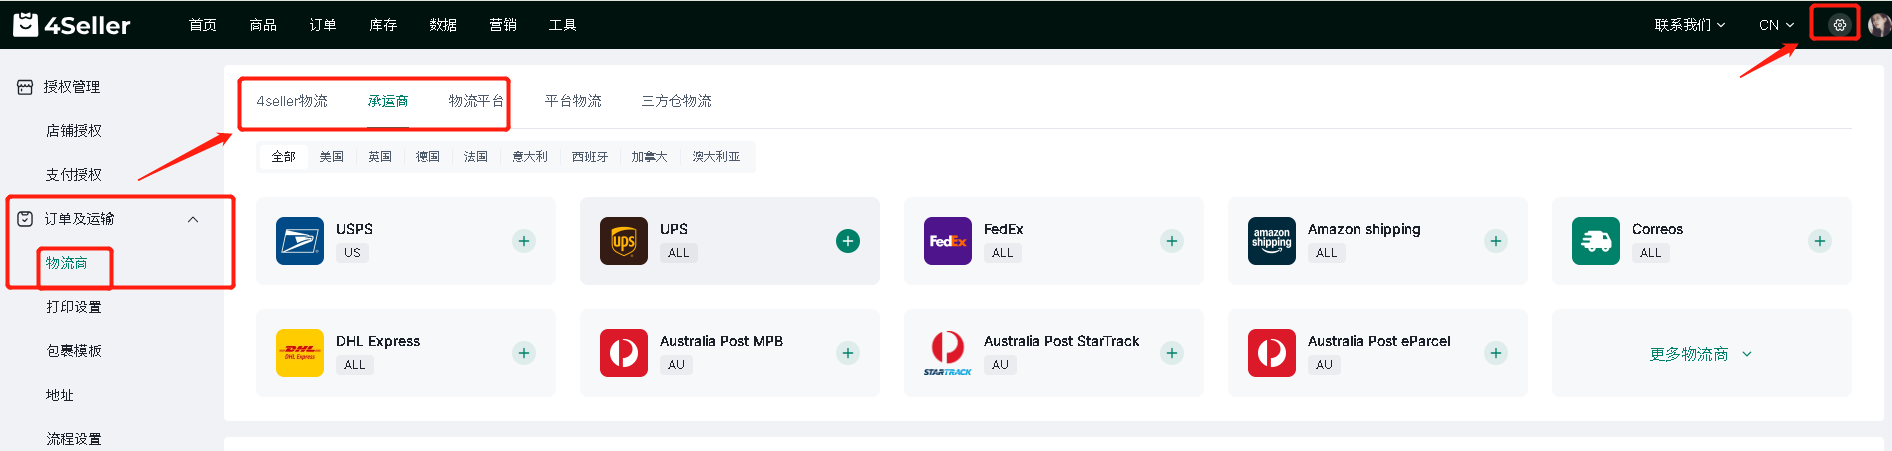Screen dimensions: 1892x451
Task: Click the user avatar in header
Action: [x=1879, y=25]
